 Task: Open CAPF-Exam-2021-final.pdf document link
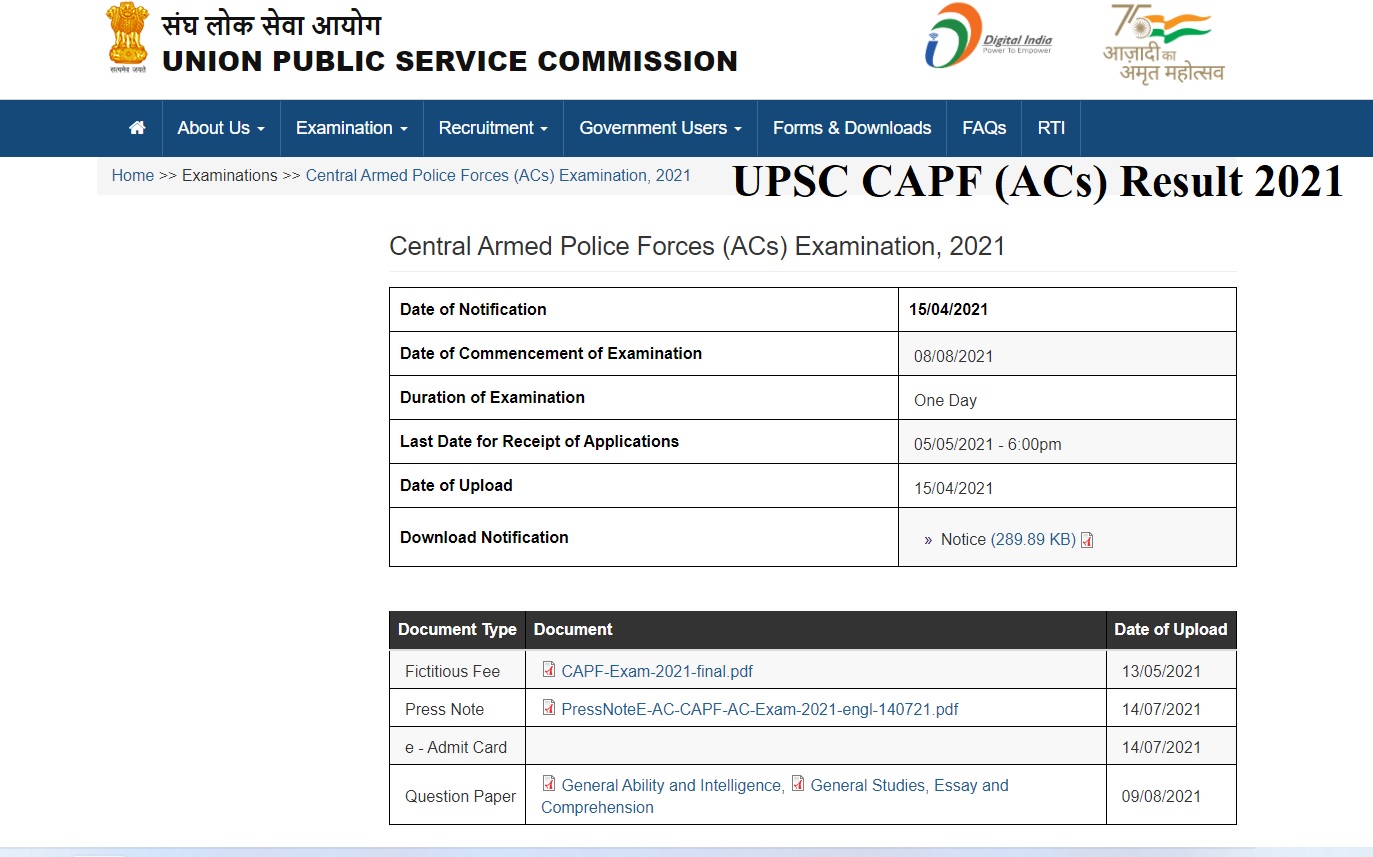tap(657, 672)
